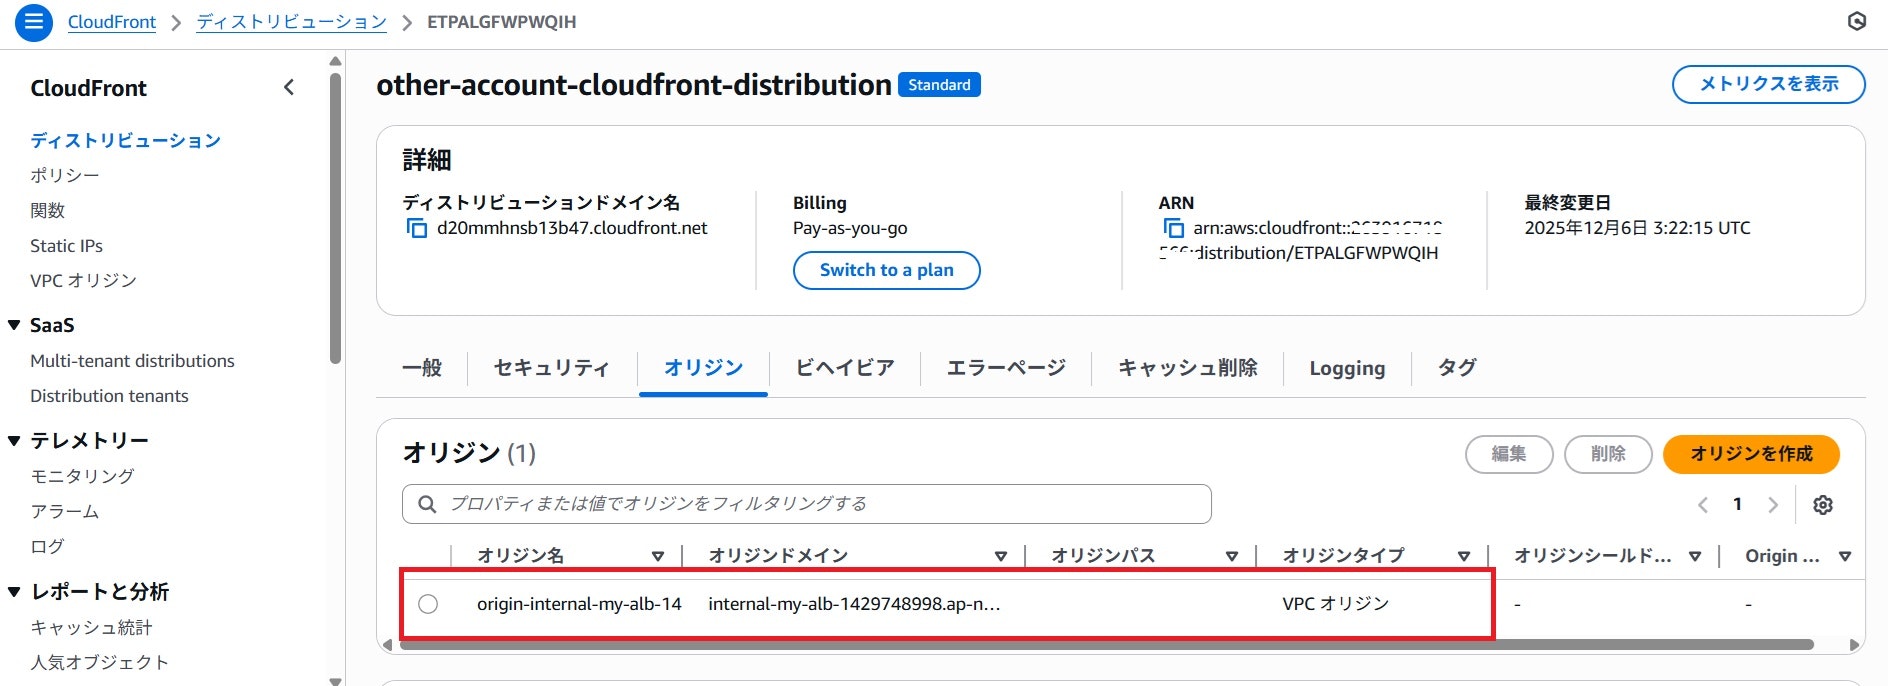Go to previous page of origins
1888x686 pixels.
[x=1703, y=504]
